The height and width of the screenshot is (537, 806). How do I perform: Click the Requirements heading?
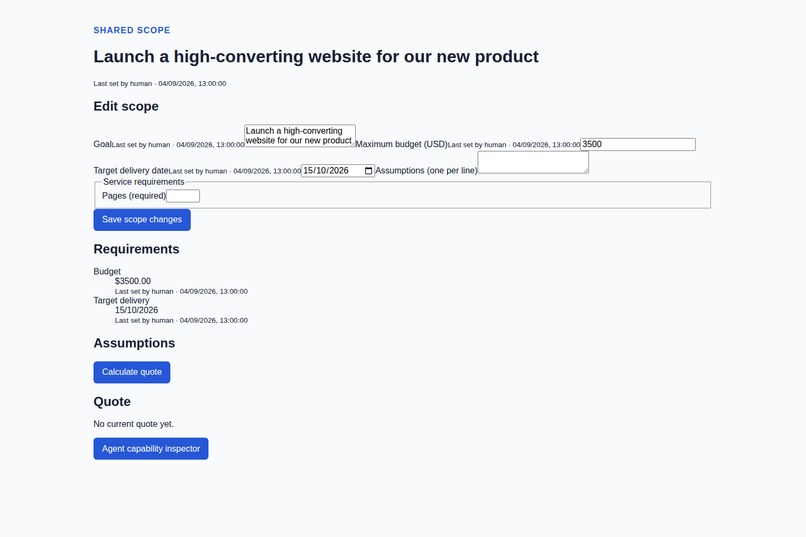point(136,249)
